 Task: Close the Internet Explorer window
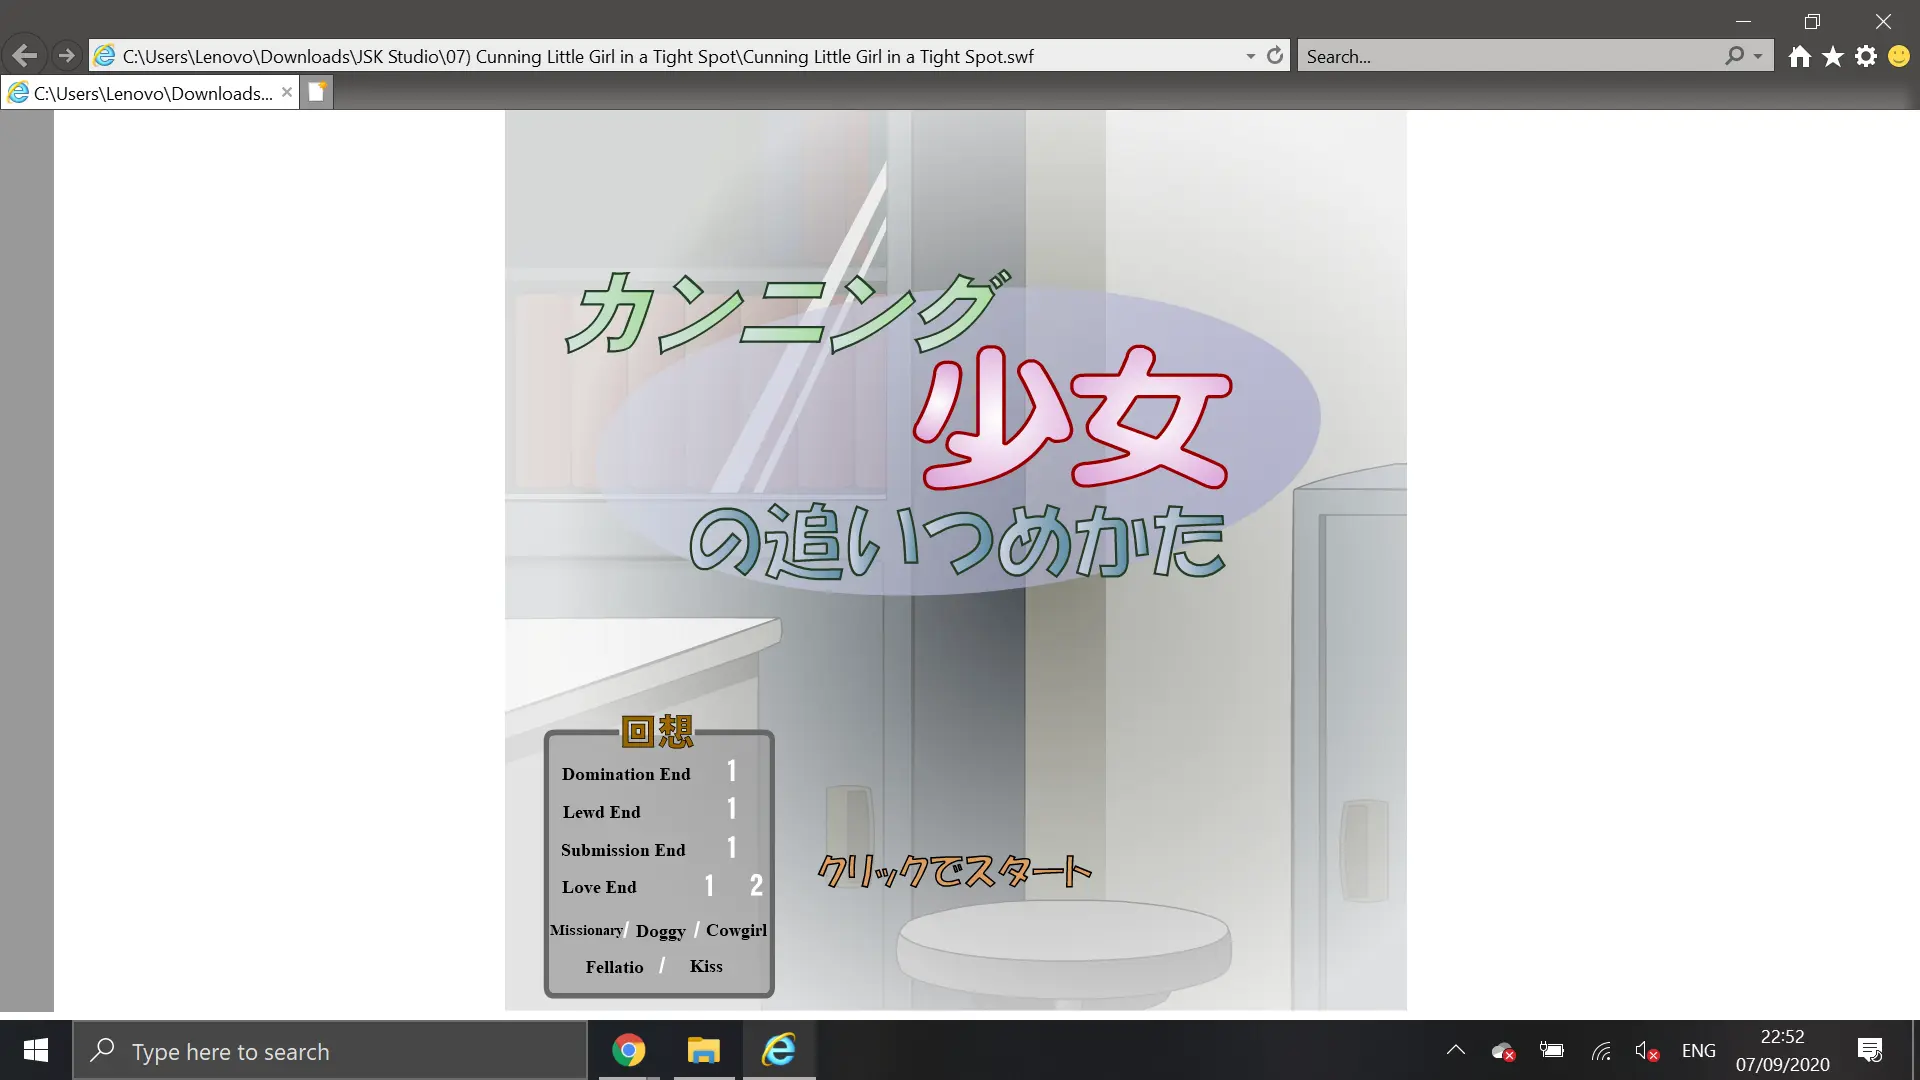click(x=1883, y=21)
